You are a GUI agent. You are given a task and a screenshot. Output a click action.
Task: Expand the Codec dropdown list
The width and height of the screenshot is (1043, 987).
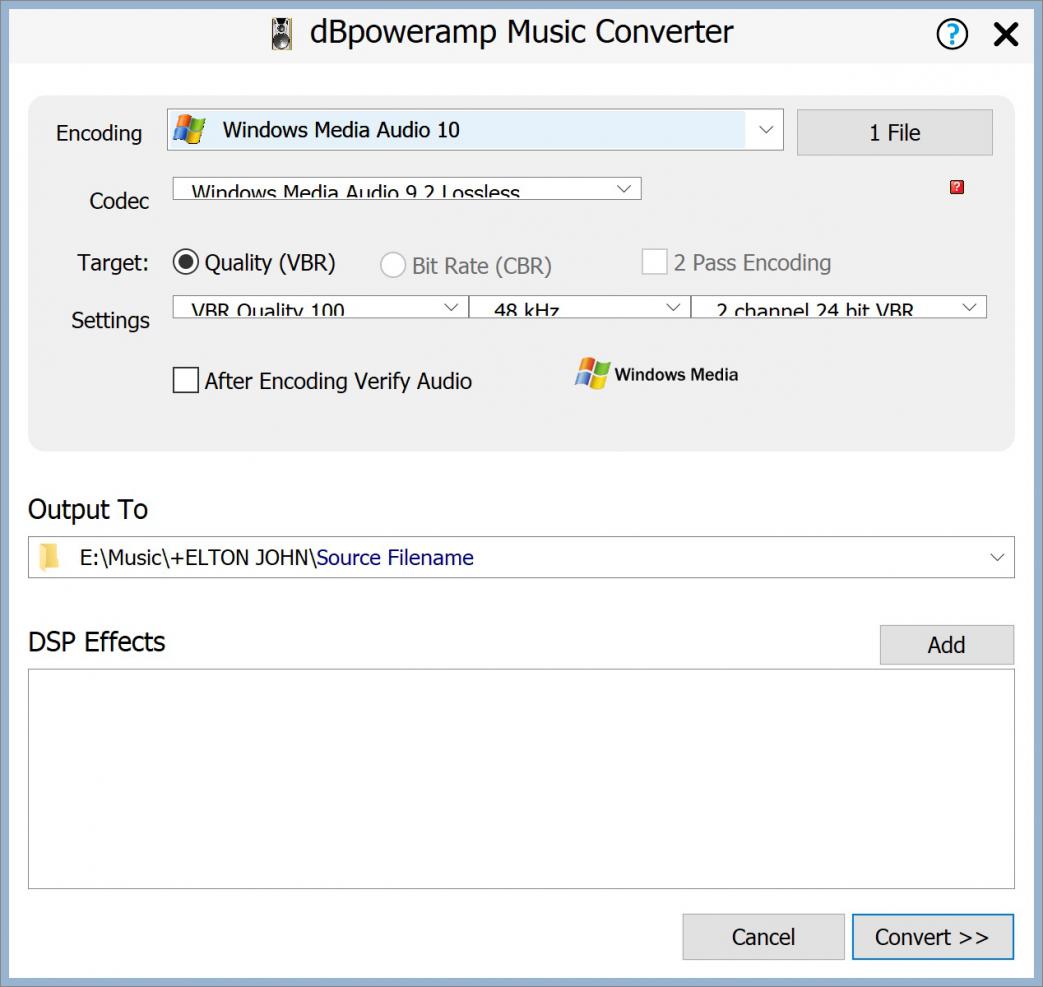623,189
